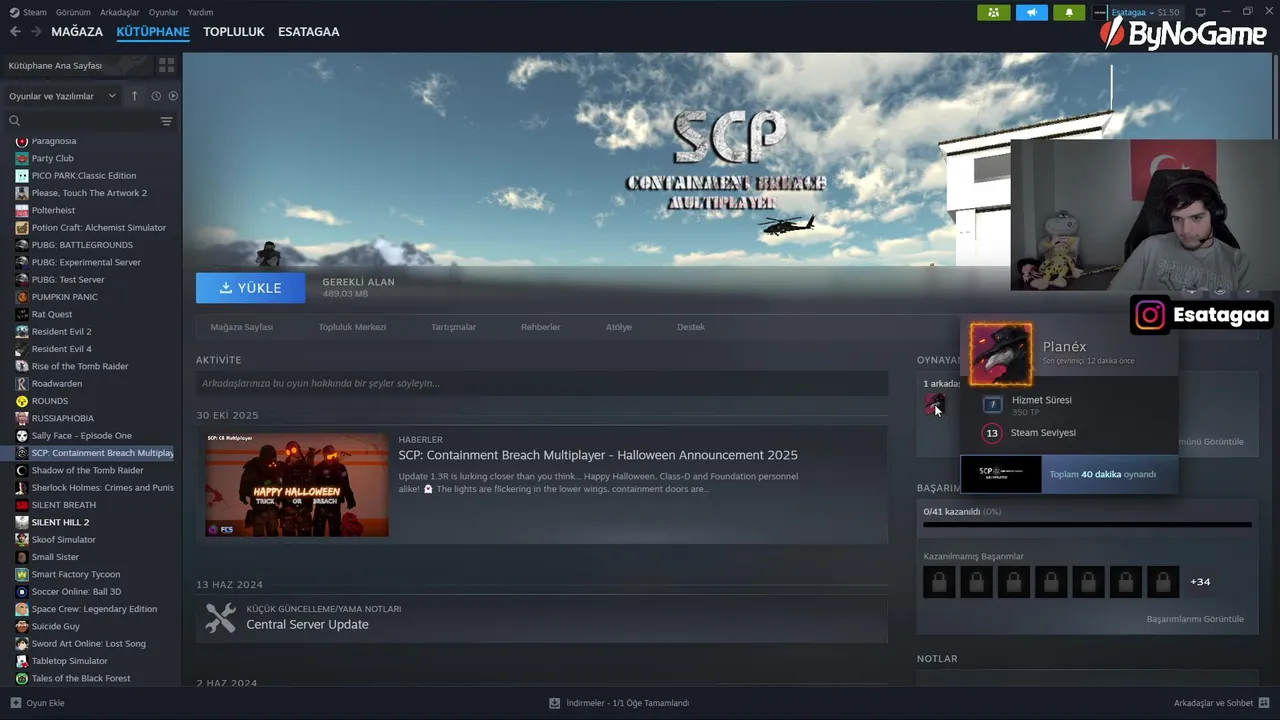
Task: Select Rat Quest game icon
Action: click(22, 314)
